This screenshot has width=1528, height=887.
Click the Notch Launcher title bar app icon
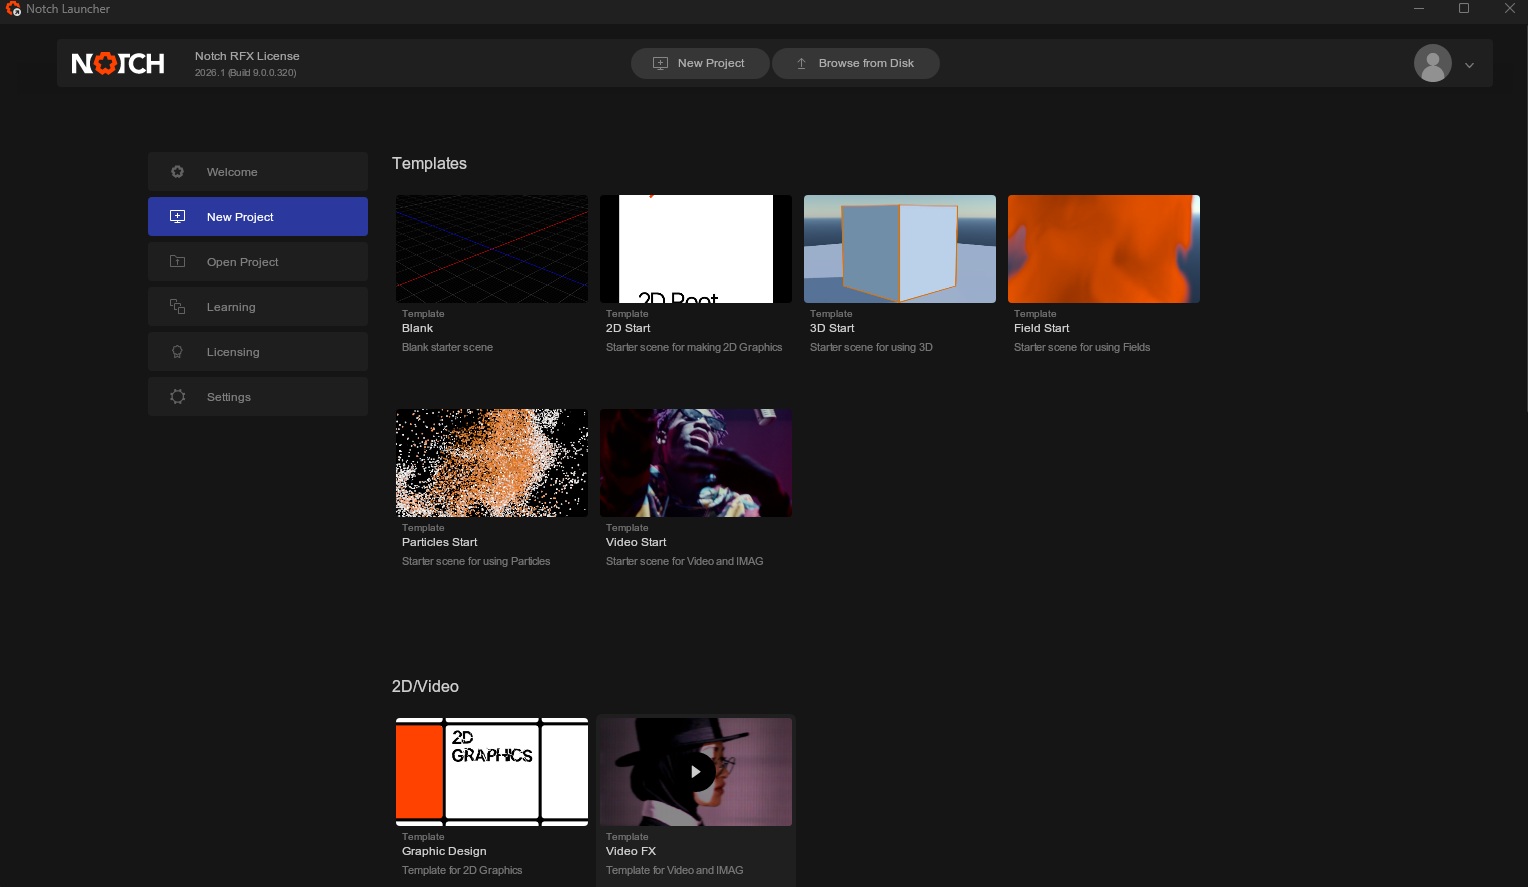coord(13,9)
